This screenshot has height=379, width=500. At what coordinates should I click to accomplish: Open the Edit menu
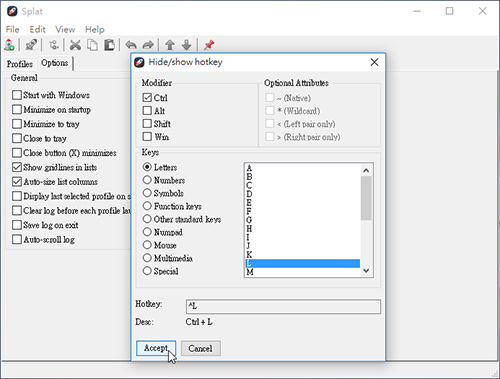click(x=37, y=30)
